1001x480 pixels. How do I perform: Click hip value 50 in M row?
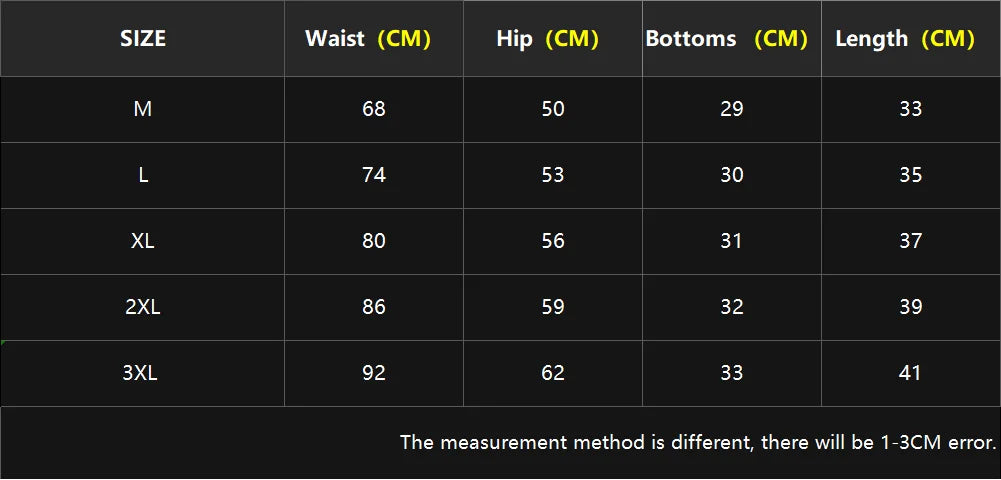[553, 109]
